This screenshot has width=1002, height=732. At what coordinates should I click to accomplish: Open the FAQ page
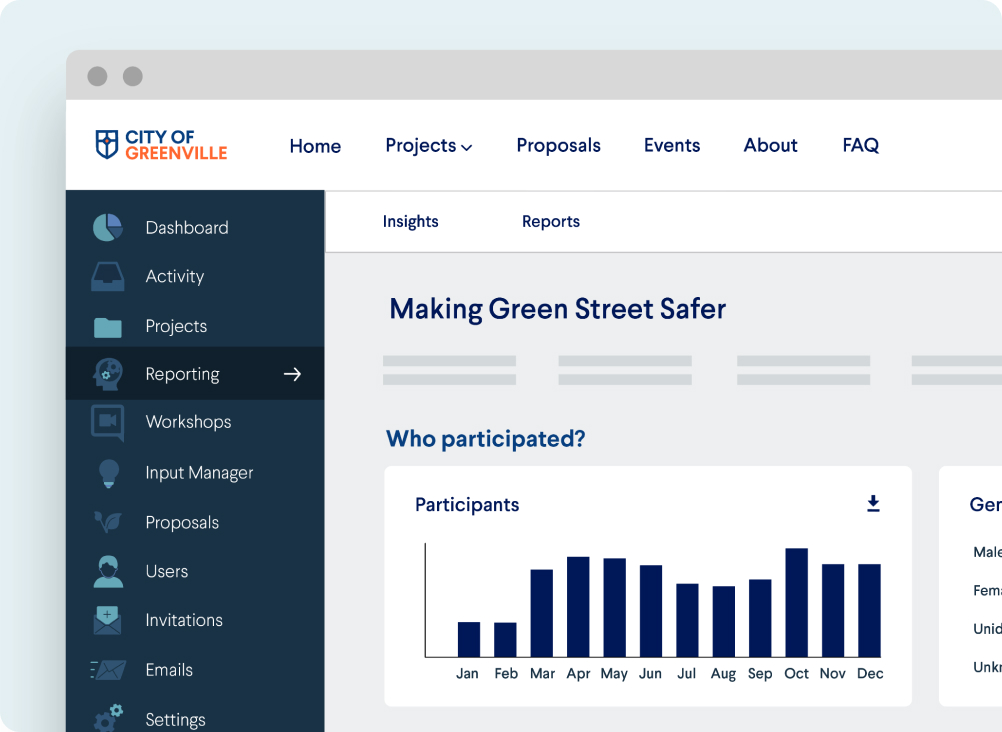click(860, 146)
